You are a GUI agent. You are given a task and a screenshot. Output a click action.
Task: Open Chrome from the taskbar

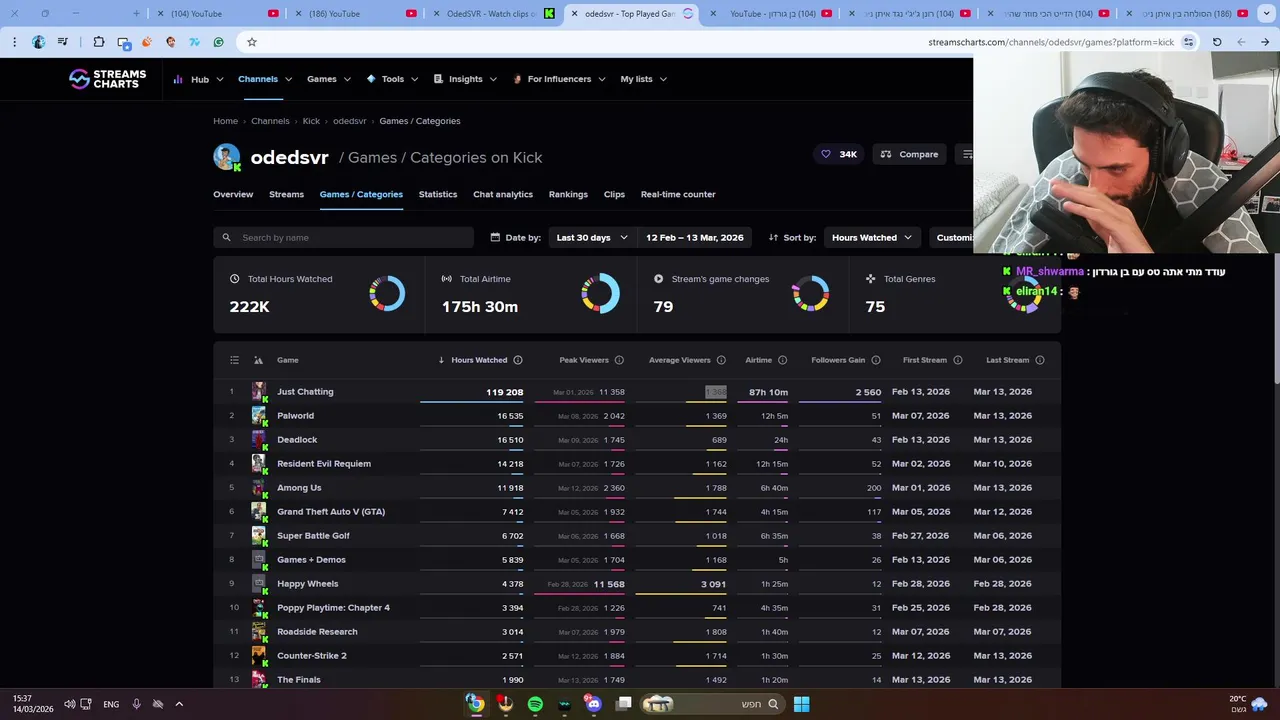point(476,704)
